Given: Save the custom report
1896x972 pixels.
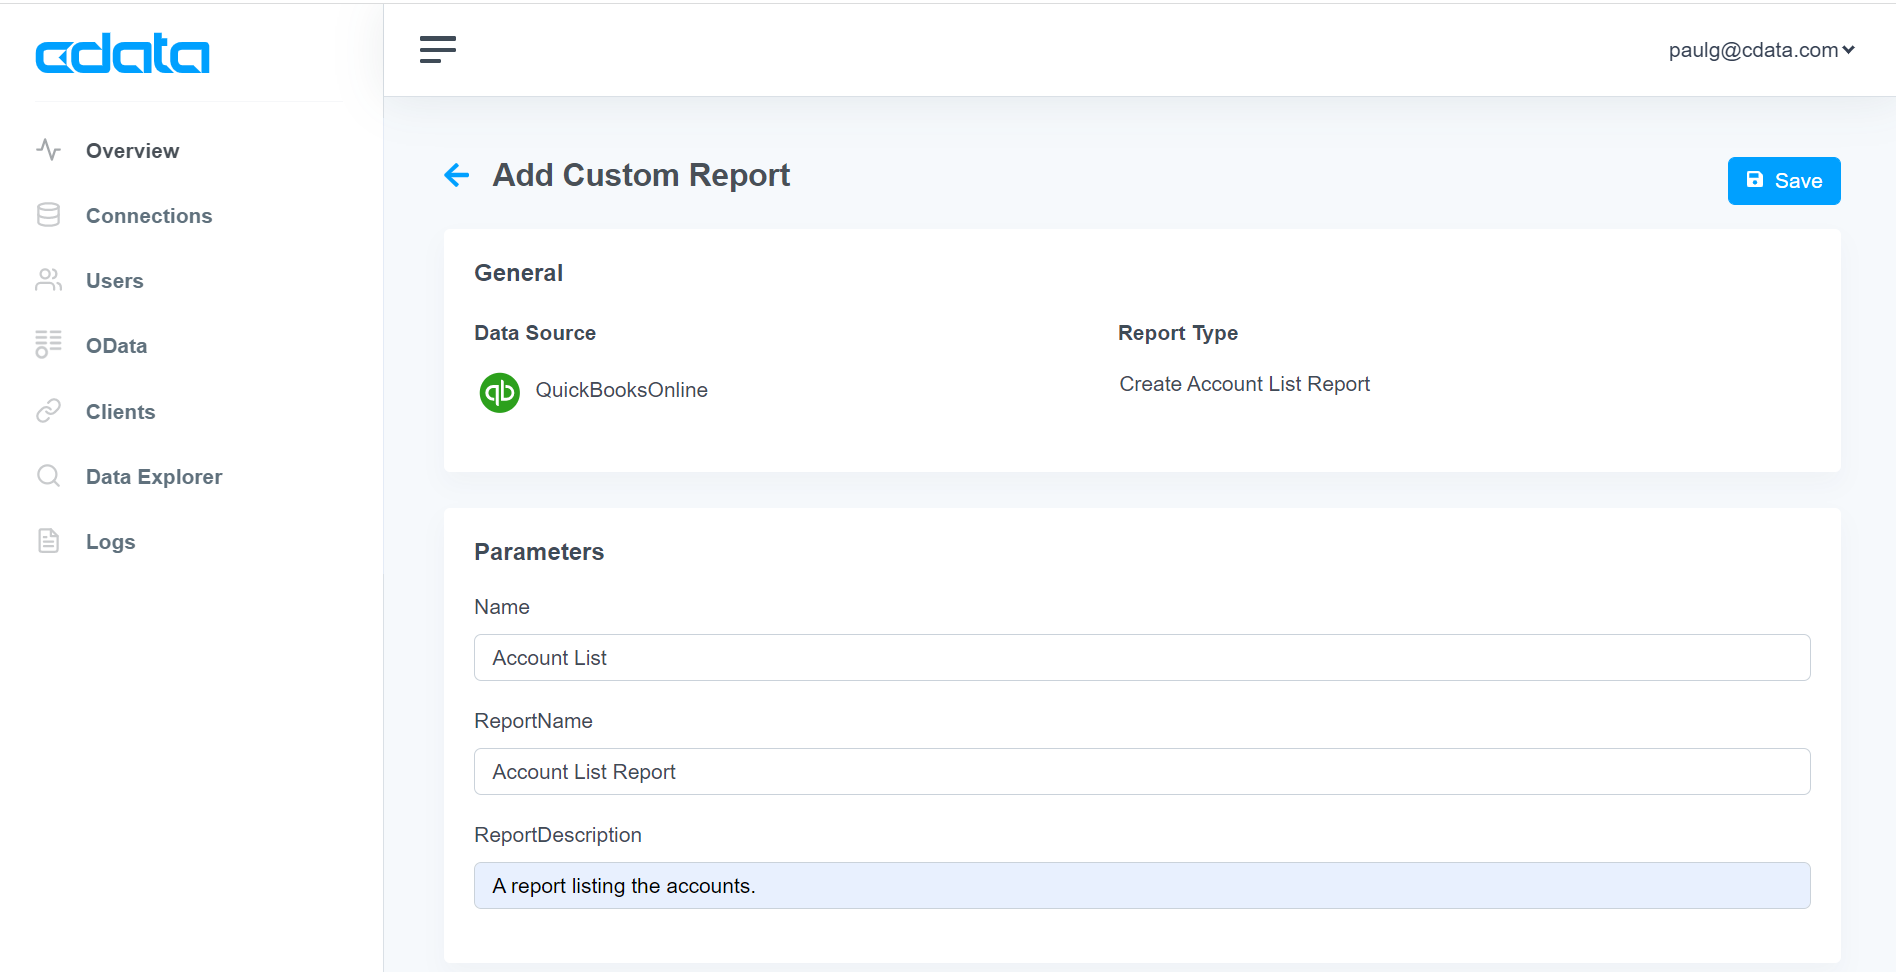Looking at the screenshot, I should 1784,181.
